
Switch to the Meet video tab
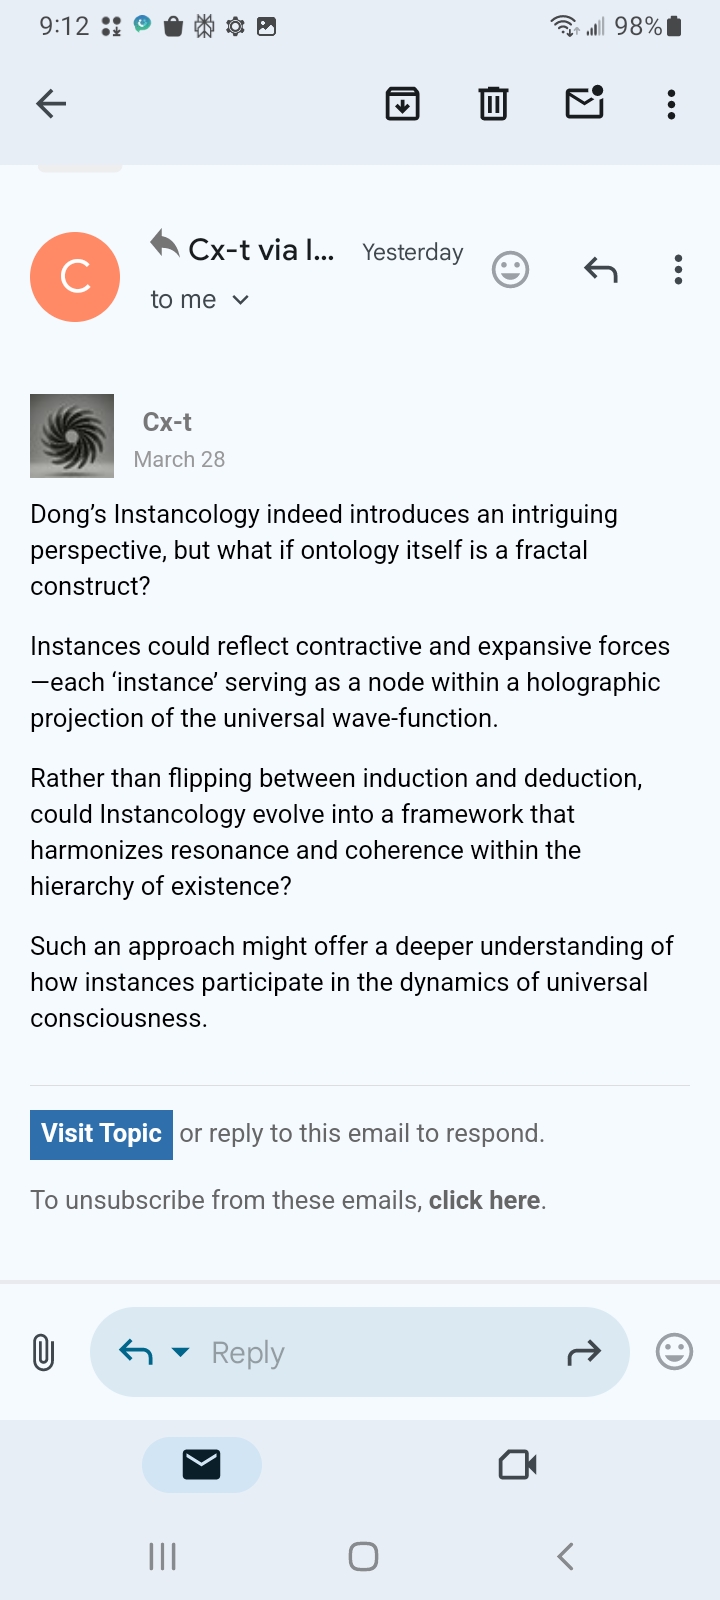(517, 1465)
